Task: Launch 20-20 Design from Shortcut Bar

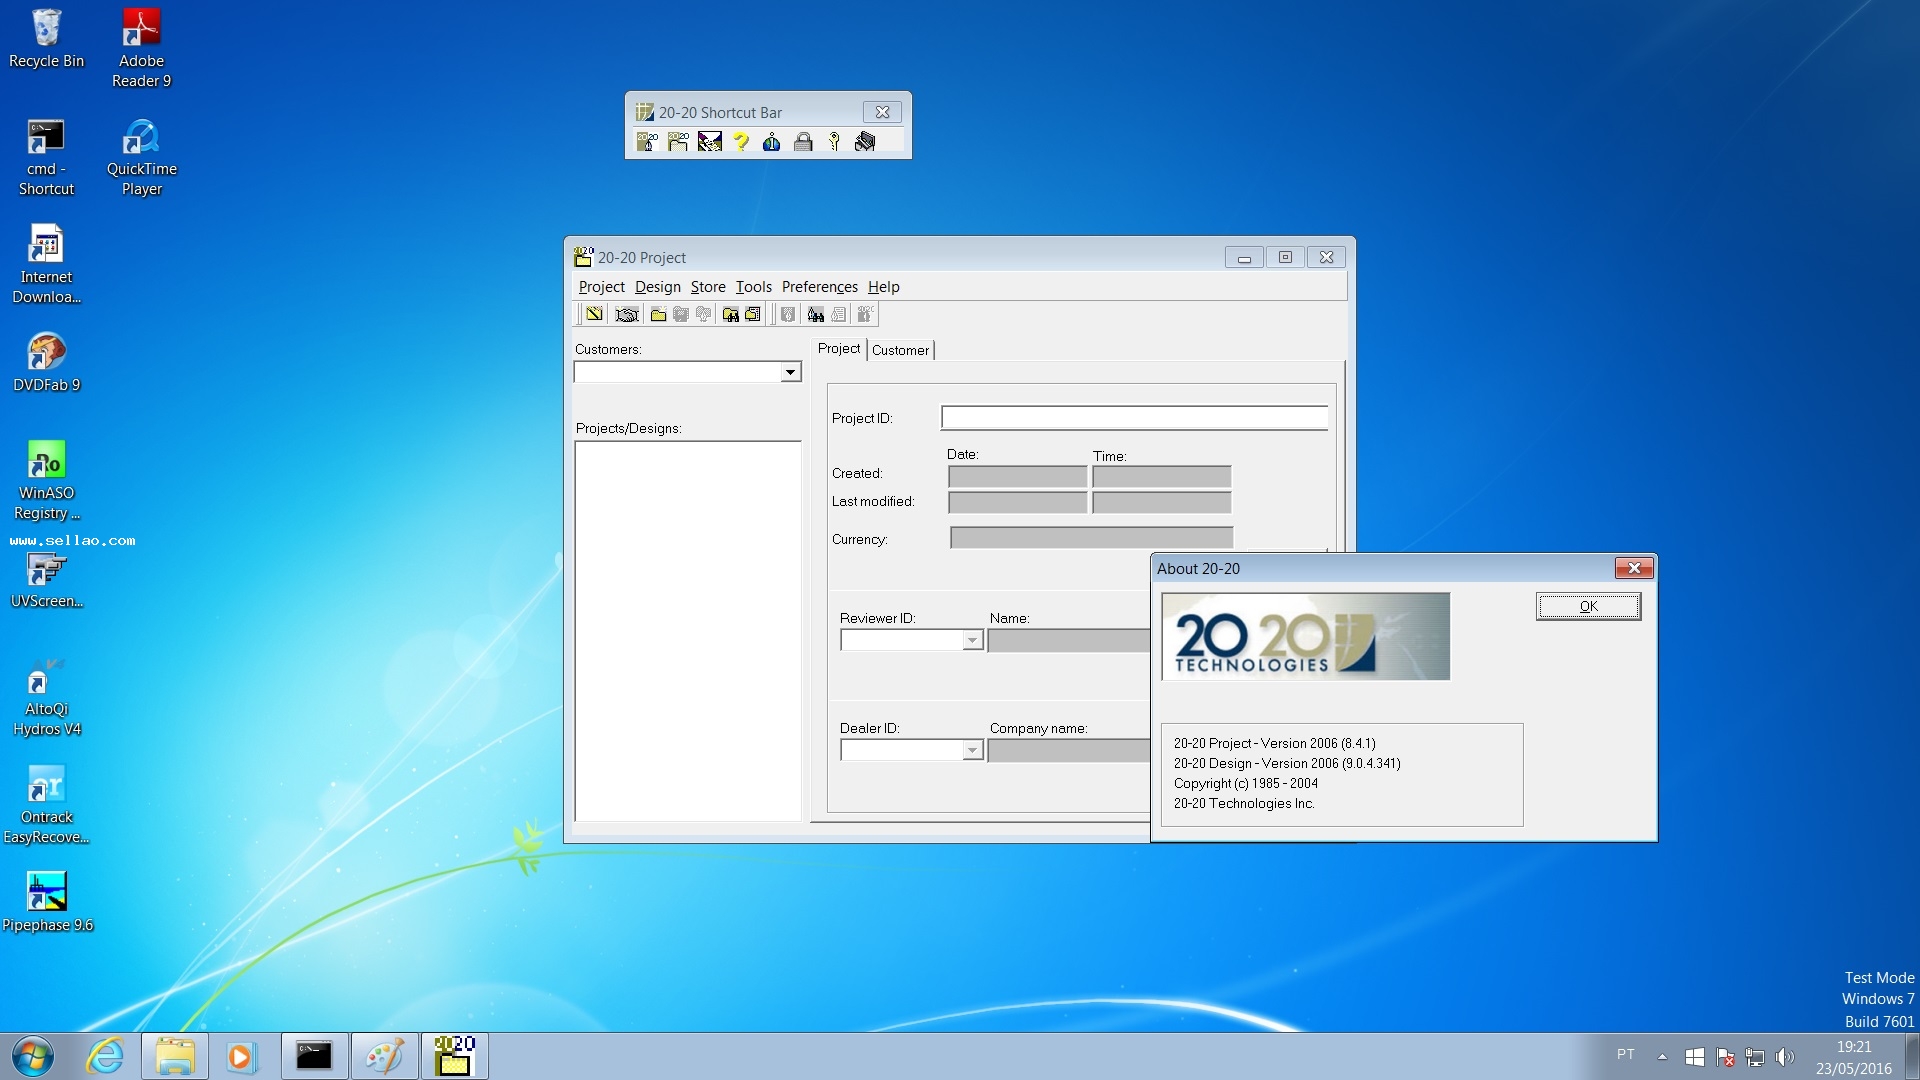Action: (647, 142)
